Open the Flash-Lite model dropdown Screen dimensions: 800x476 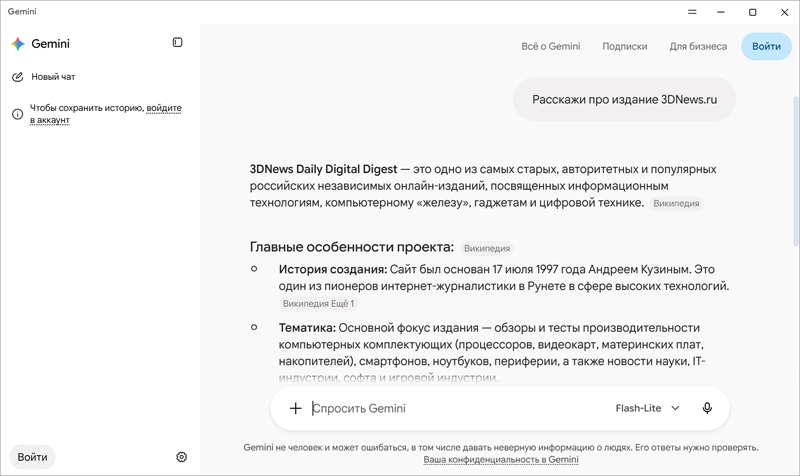(647, 408)
